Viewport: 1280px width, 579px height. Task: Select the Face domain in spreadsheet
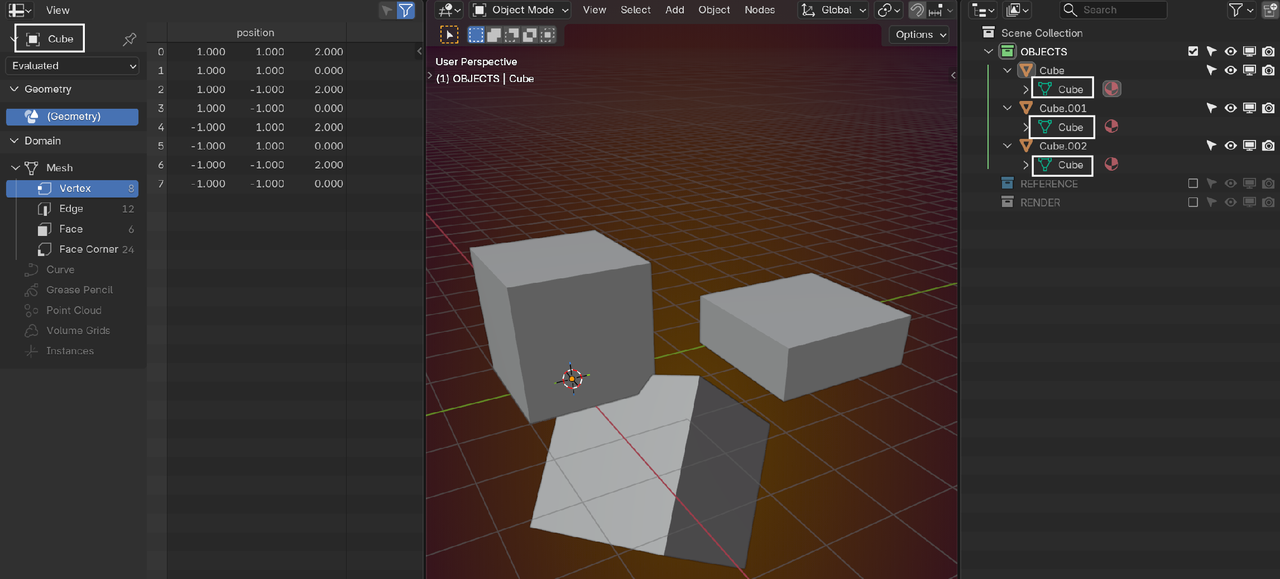pyautogui.click(x=71, y=229)
